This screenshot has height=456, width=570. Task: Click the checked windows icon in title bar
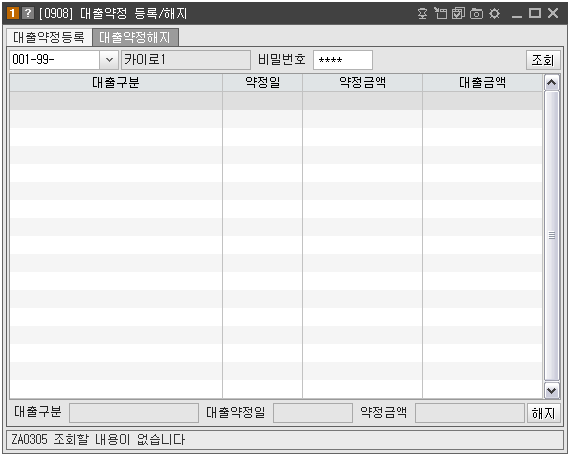(x=458, y=13)
